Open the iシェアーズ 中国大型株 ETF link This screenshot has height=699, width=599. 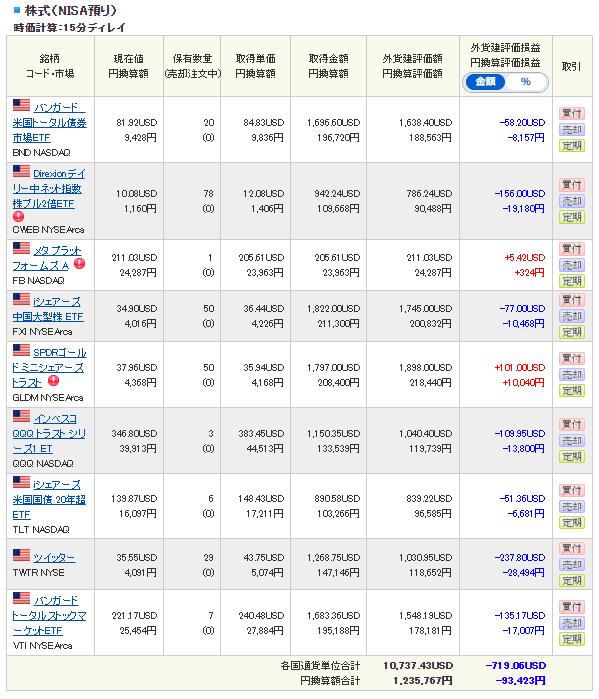point(48,309)
